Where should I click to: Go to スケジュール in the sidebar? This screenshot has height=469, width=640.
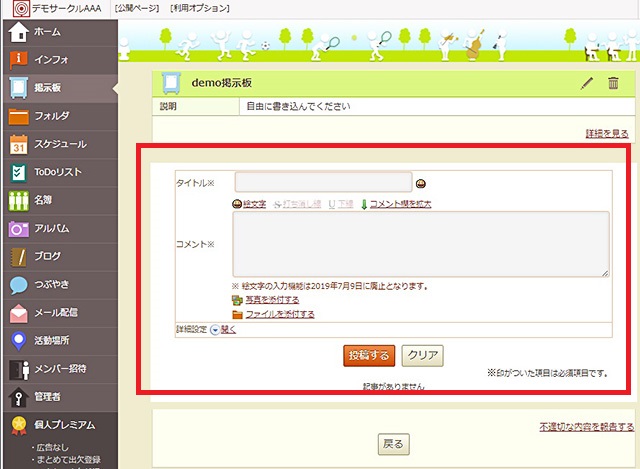click(x=60, y=144)
